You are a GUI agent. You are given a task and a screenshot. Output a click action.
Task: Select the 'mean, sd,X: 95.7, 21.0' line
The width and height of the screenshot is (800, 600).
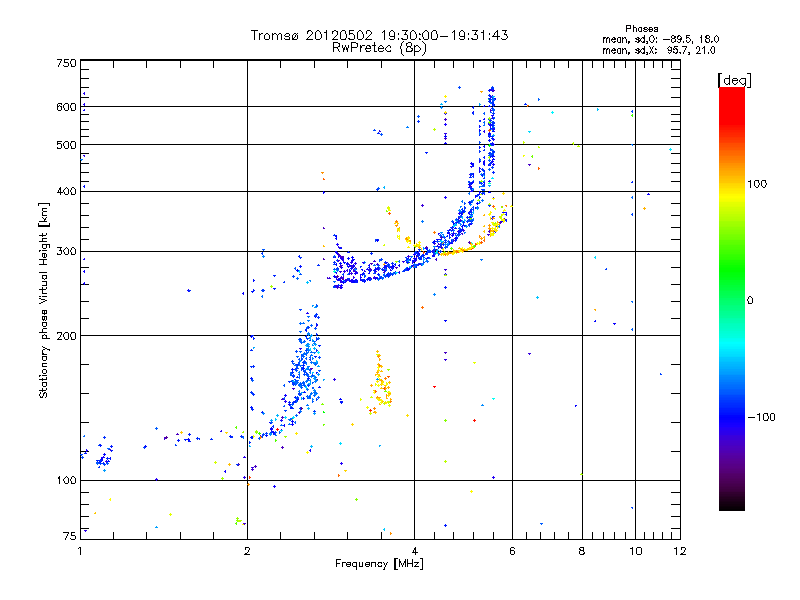tap(659, 50)
